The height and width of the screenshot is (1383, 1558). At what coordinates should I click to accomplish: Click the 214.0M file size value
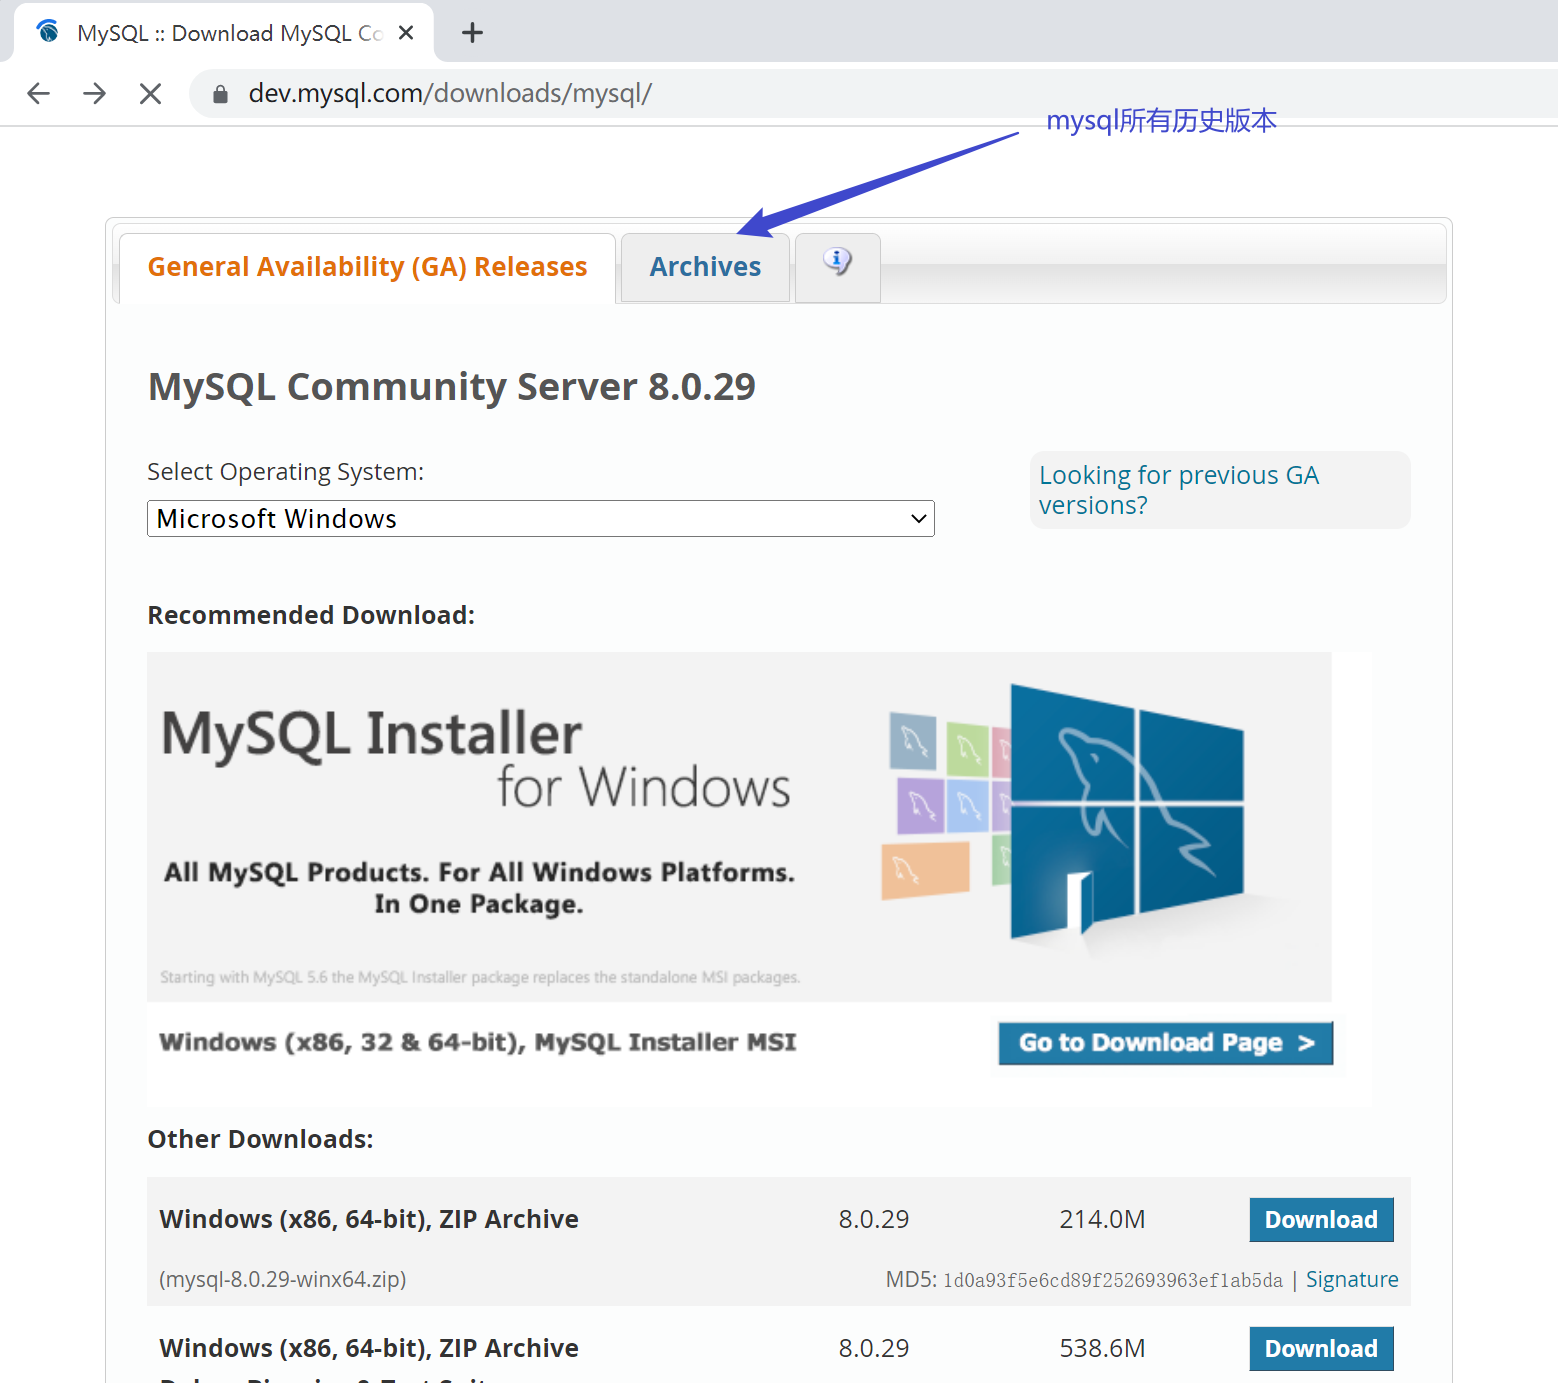1102,1220
